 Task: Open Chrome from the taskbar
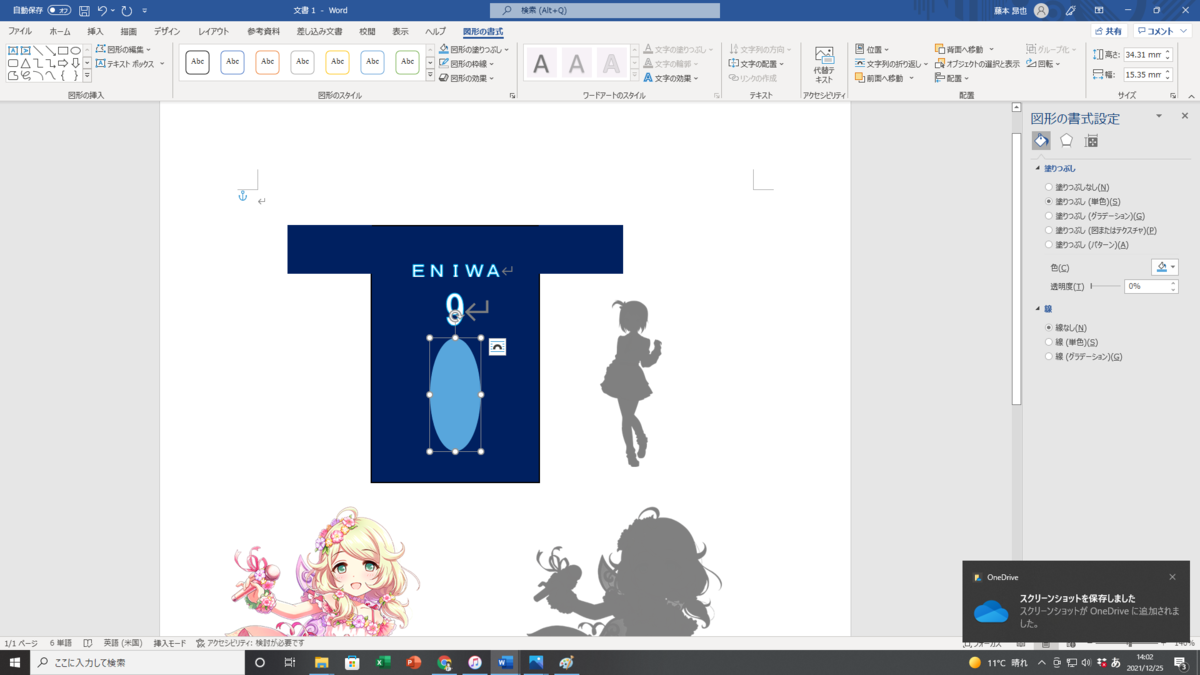pyautogui.click(x=444, y=662)
